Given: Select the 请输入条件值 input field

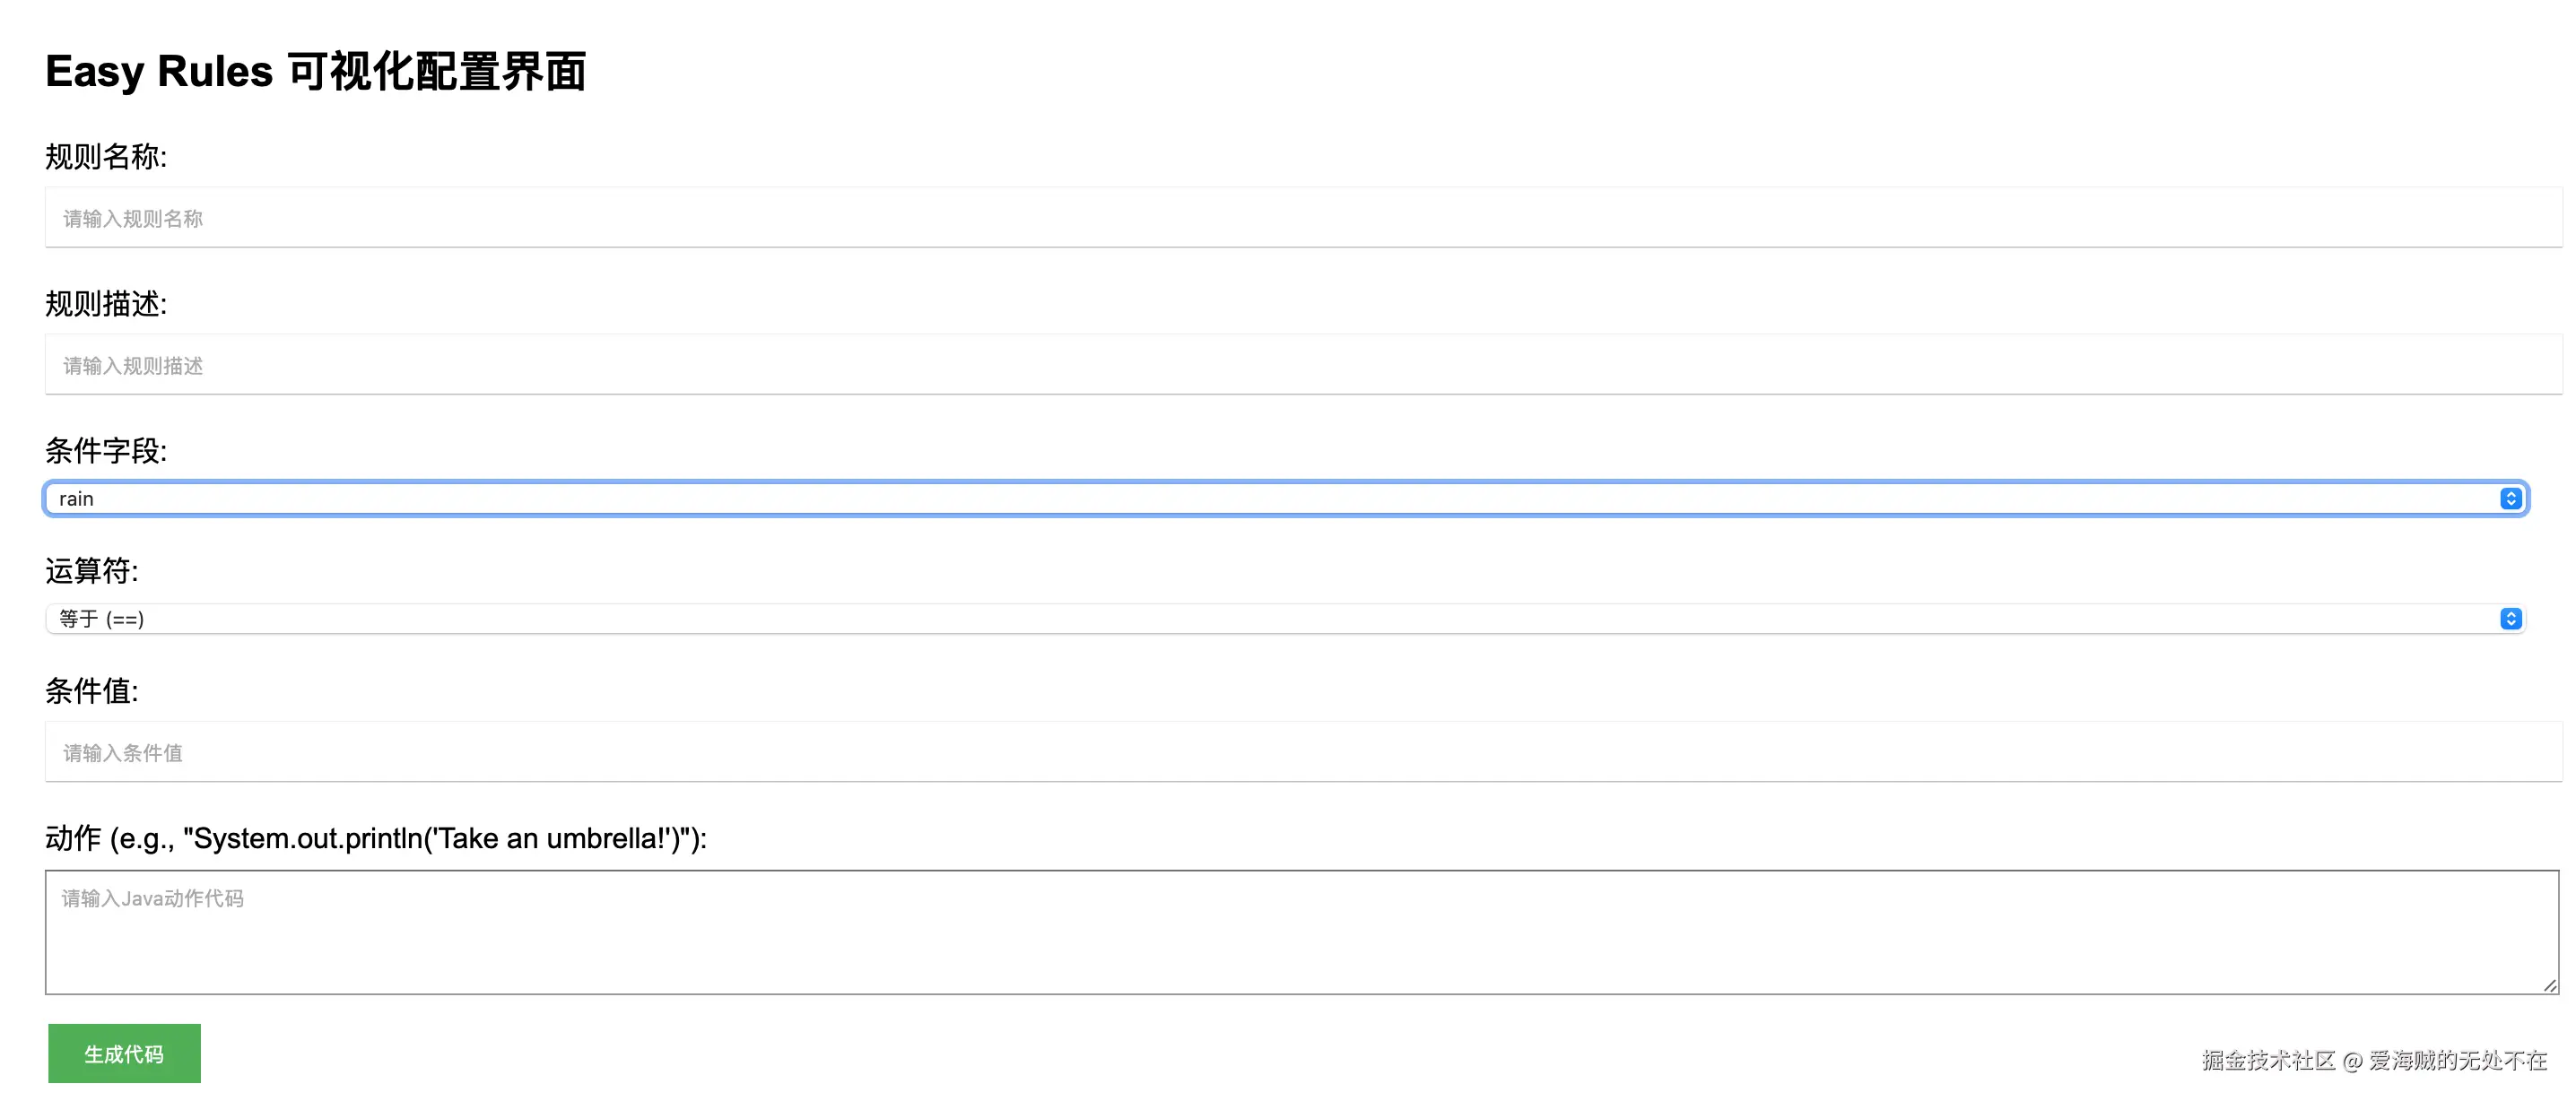Looking at the screenshot, I should pyautogui.click(x=1300, y=752).
